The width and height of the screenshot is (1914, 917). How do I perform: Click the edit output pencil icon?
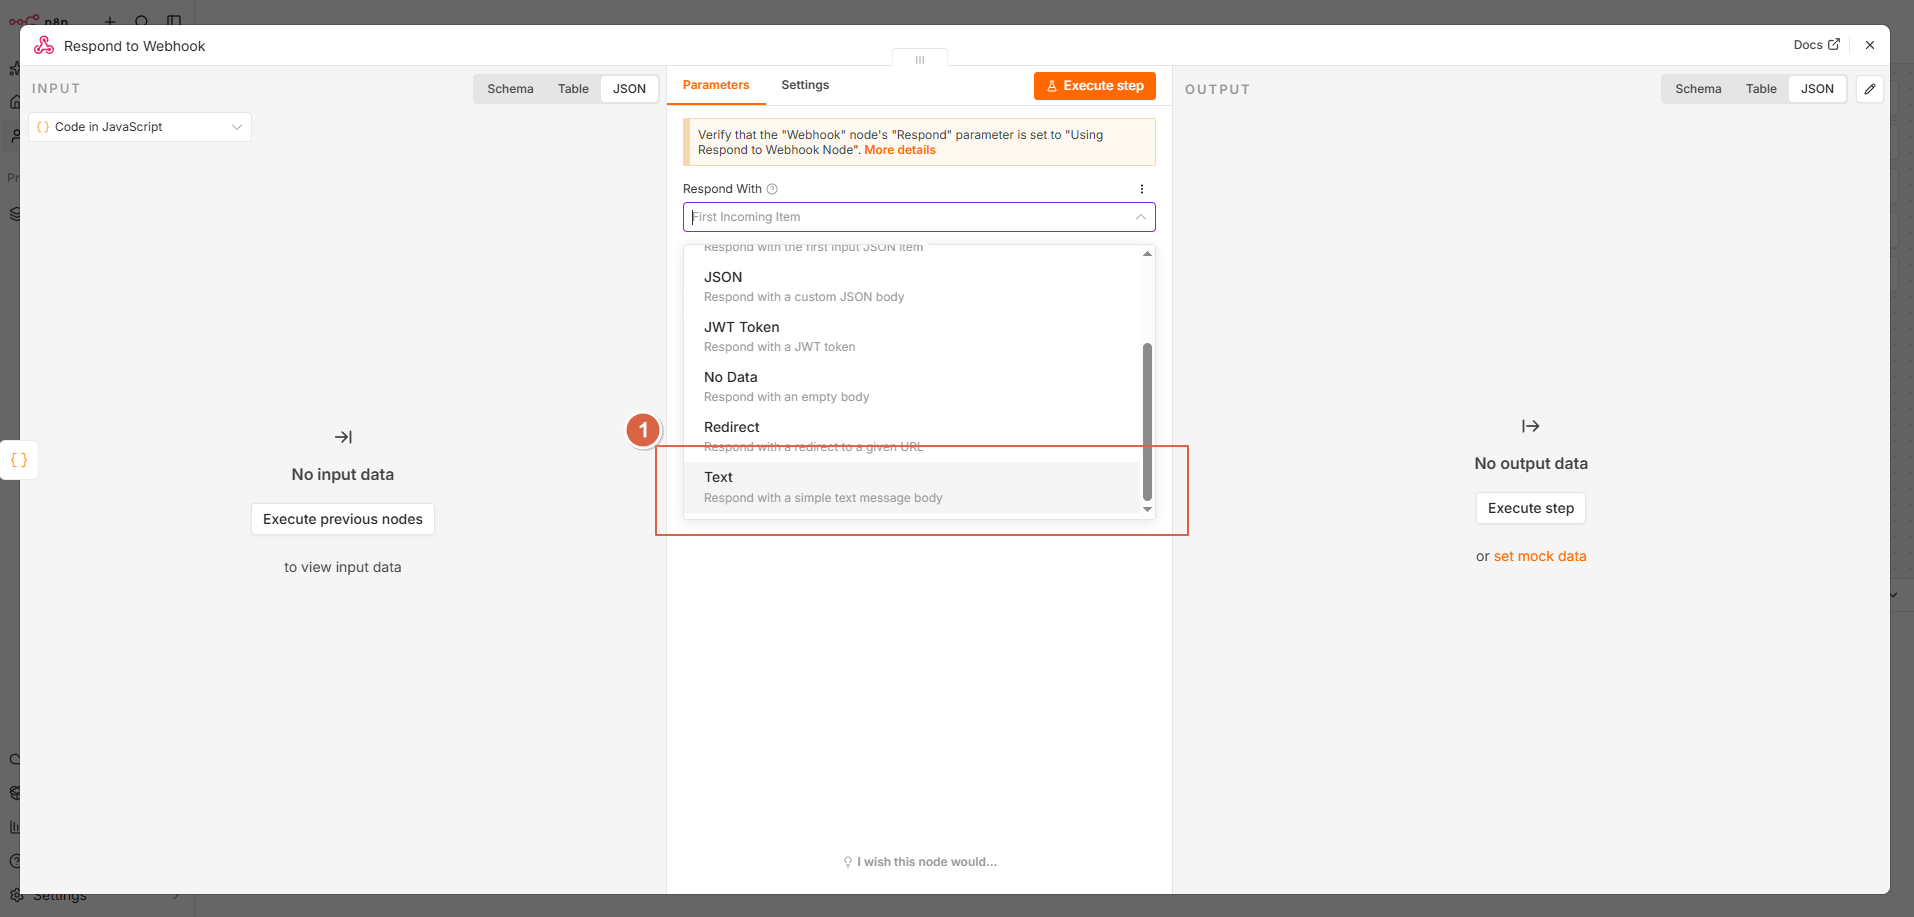point(1870,89)
